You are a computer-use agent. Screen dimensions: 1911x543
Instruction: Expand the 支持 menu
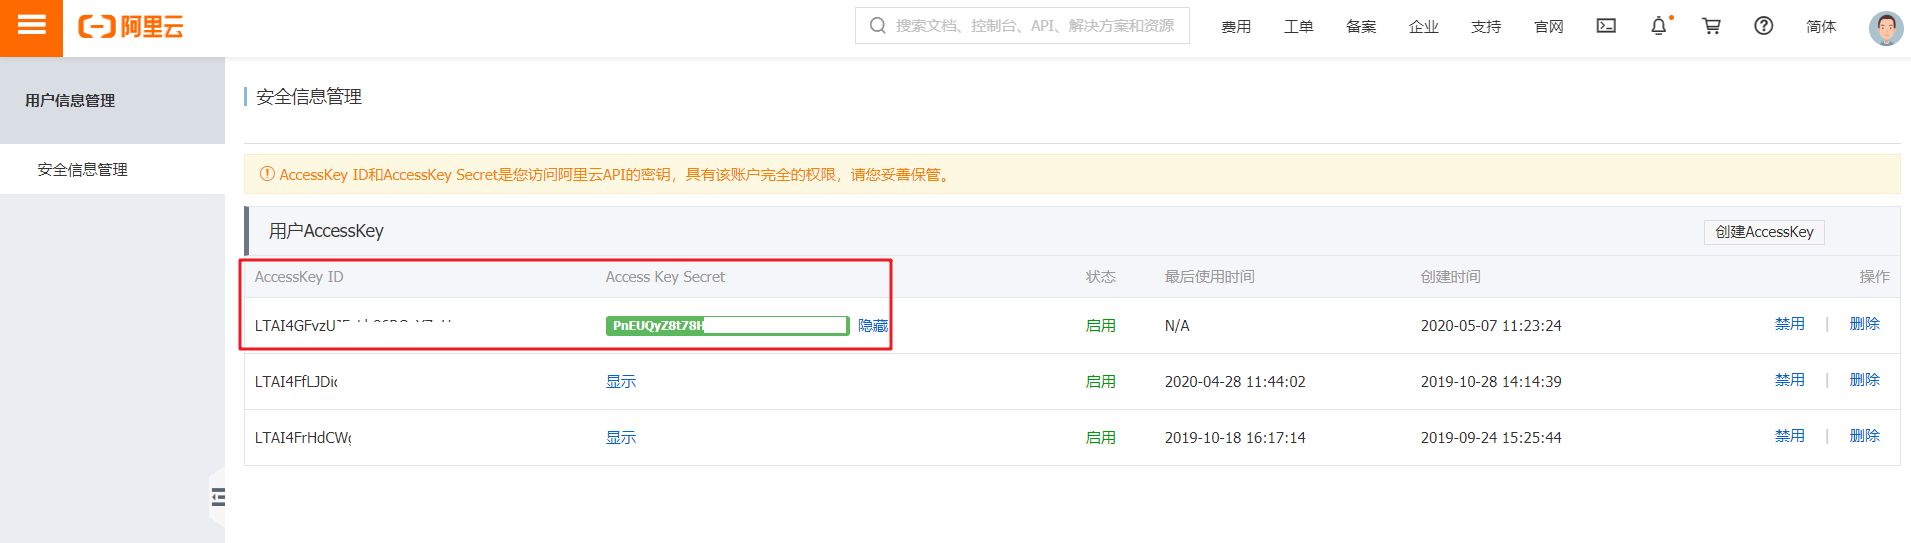(1485, 27)
